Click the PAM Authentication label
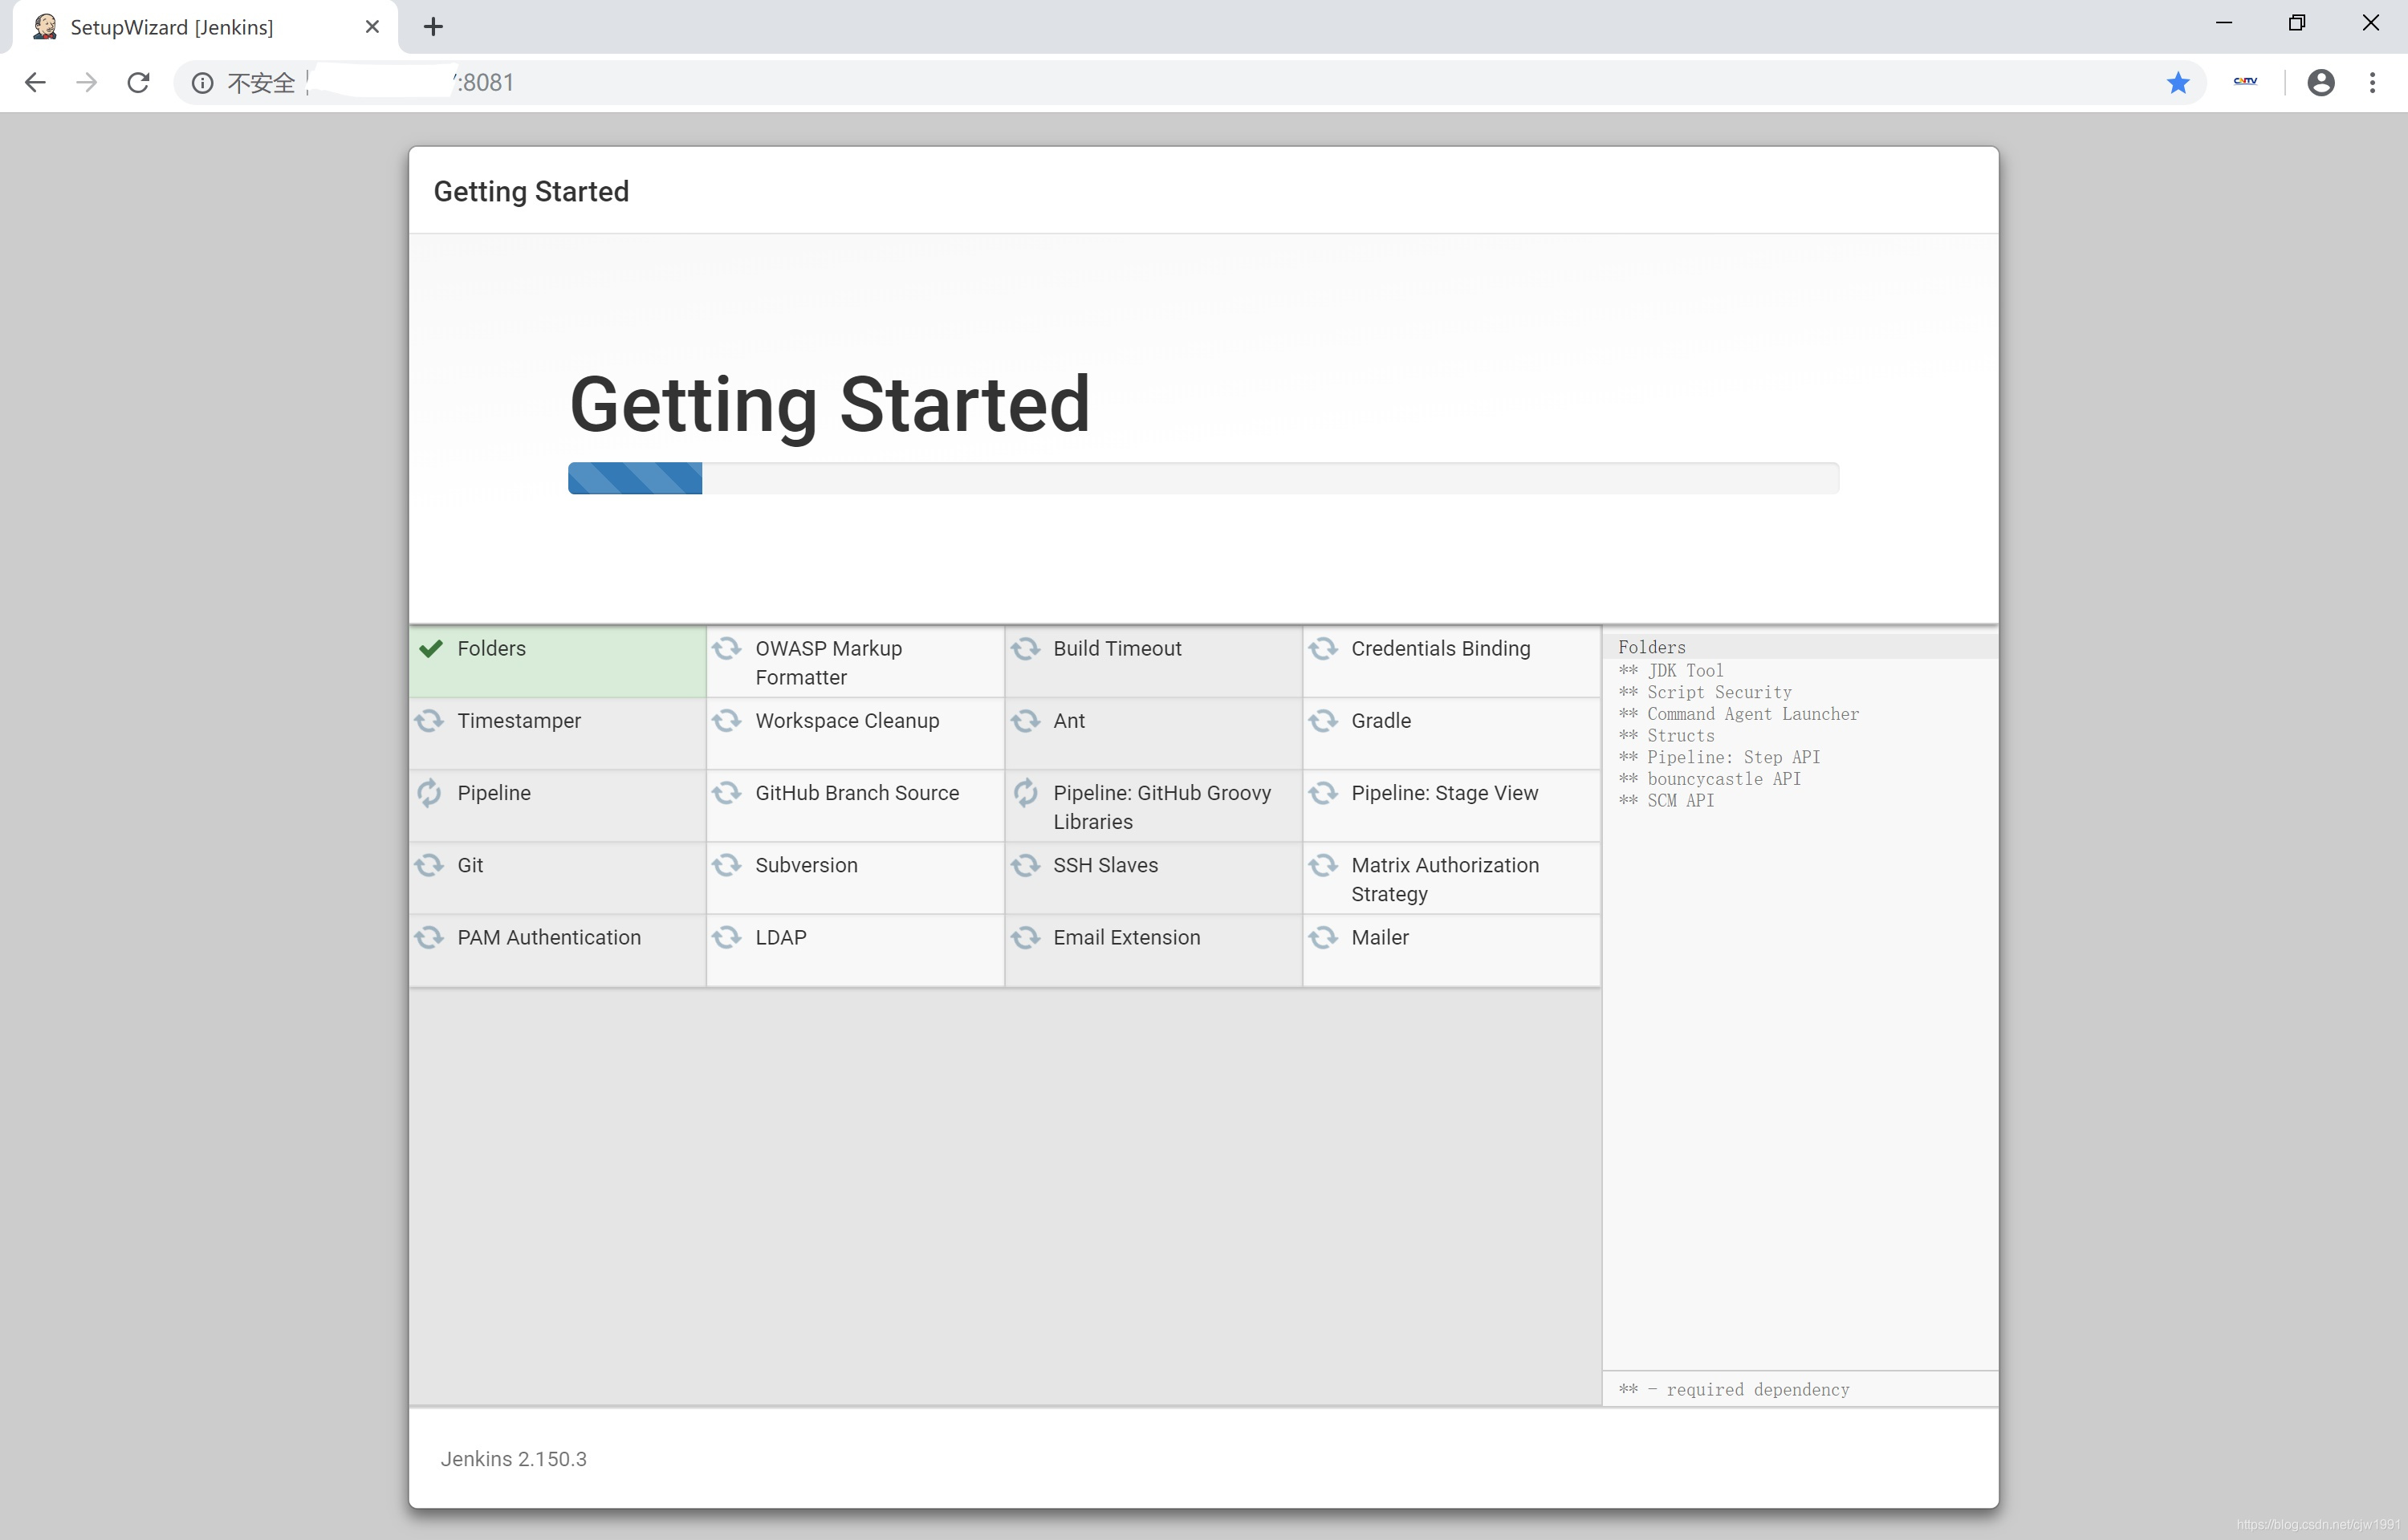Screen dimensions: 2408x1540 pyautogui.click(x=549, y=937)
